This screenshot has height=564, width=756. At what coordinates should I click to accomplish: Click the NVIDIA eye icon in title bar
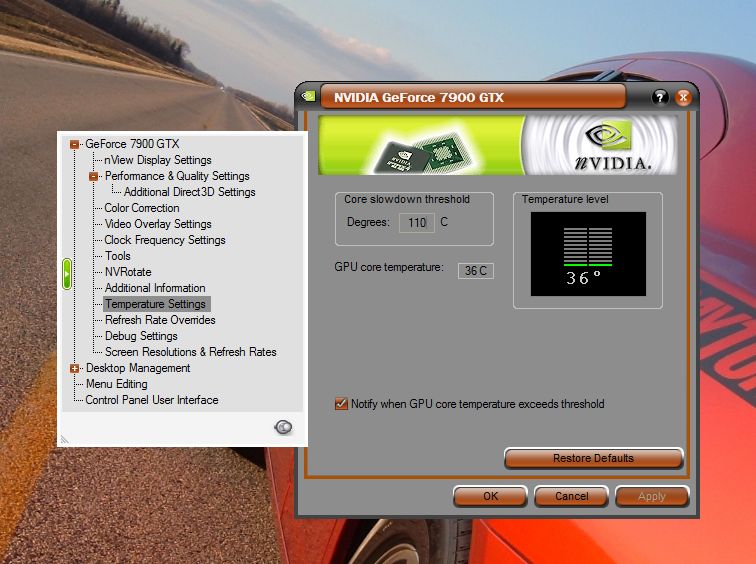coord(309,96)
